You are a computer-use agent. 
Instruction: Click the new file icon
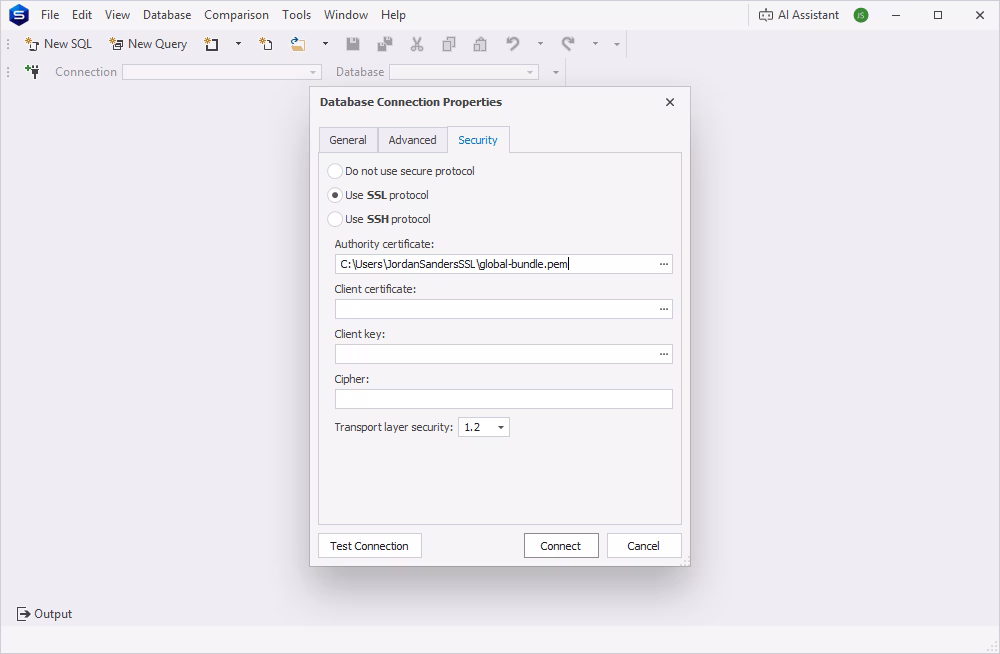coord(266,44)
